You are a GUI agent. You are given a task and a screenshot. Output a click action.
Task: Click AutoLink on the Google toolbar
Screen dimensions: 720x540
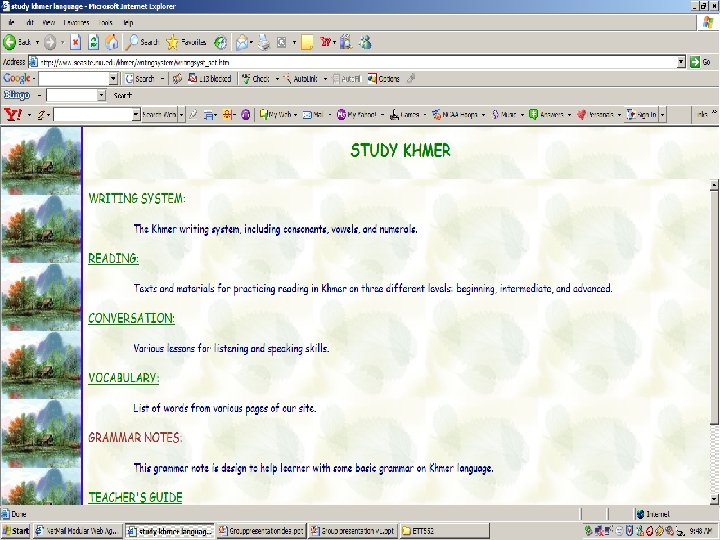tap(301, 79)
